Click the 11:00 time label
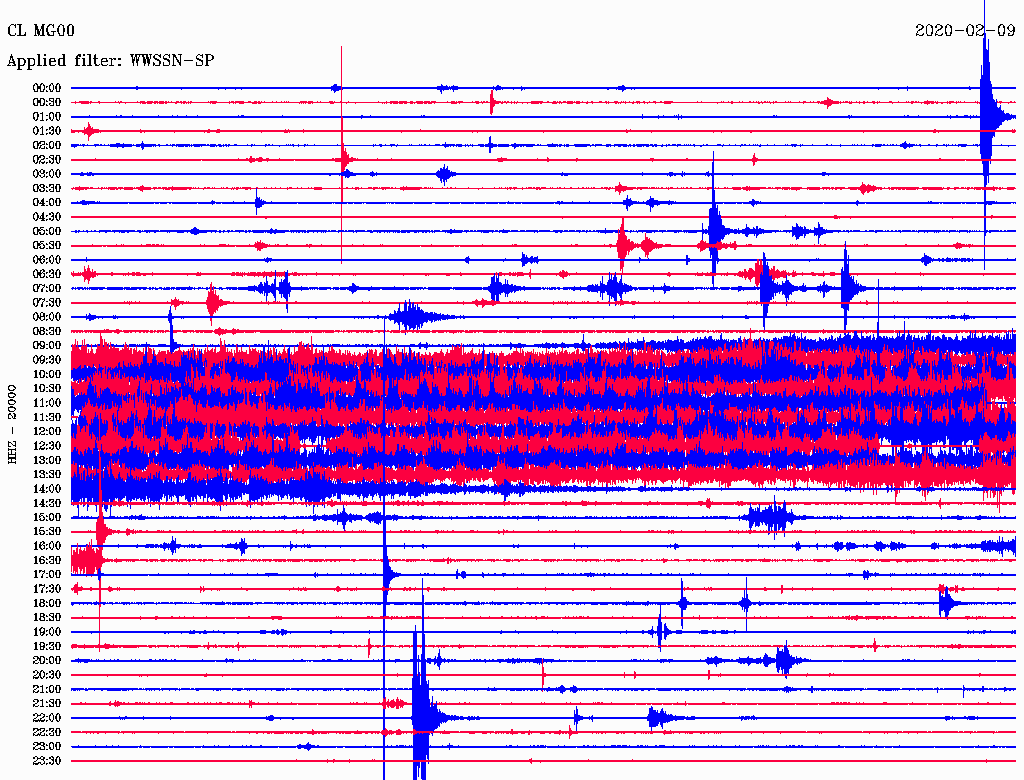The height and width of the screenshot is (780, 1024). [x=47, y=403]
